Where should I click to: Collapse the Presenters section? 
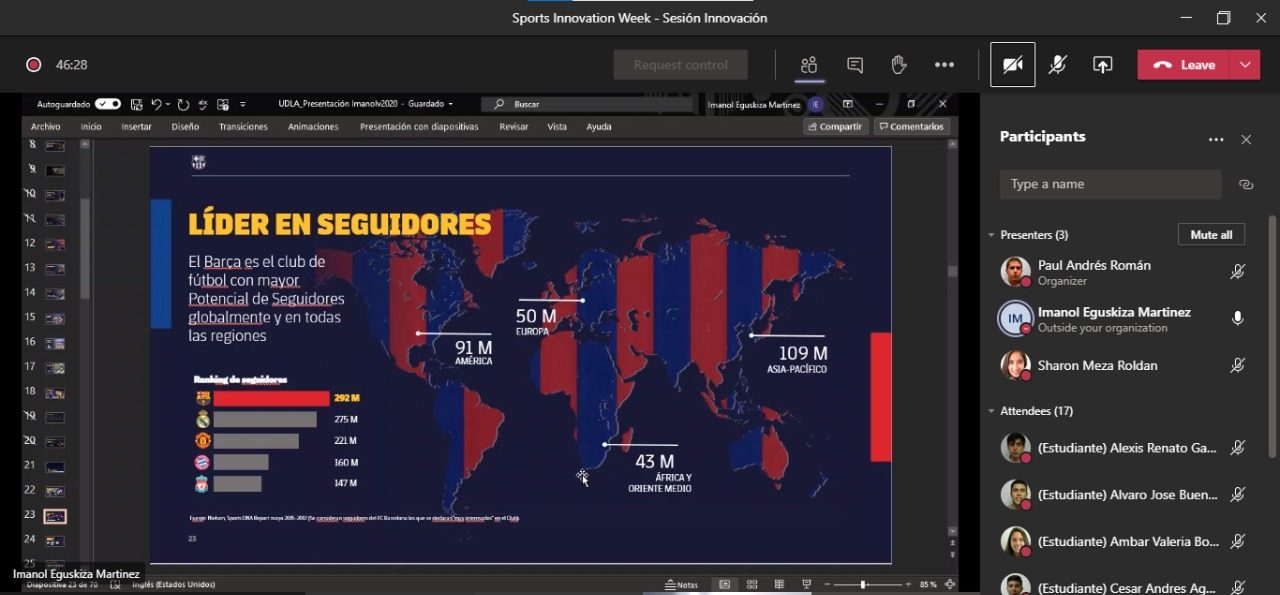click(x=992, y=235)
